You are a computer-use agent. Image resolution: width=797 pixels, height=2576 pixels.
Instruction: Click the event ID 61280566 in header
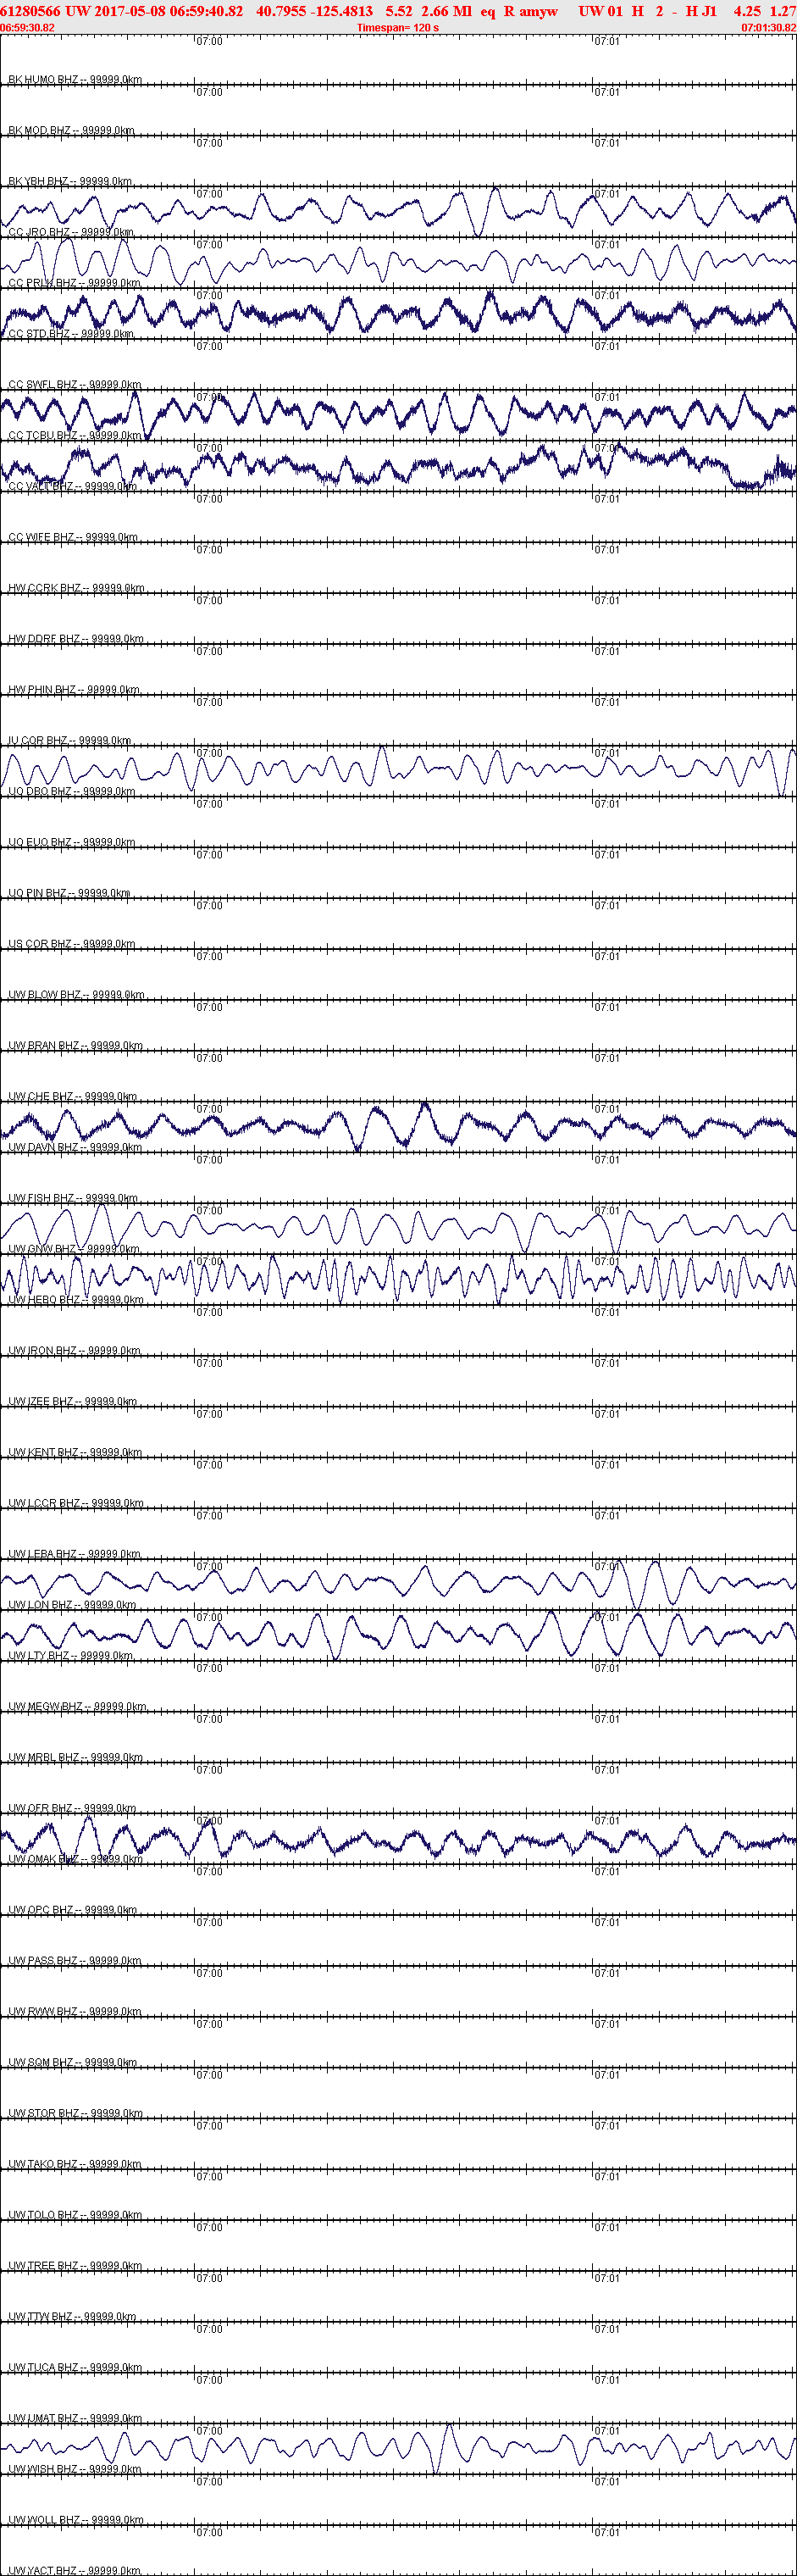coord(31,11)
